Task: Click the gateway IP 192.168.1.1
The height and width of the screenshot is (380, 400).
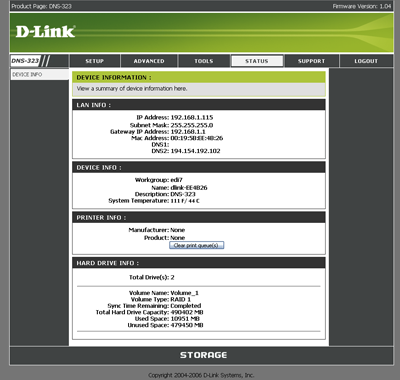Action: [188, 132]
